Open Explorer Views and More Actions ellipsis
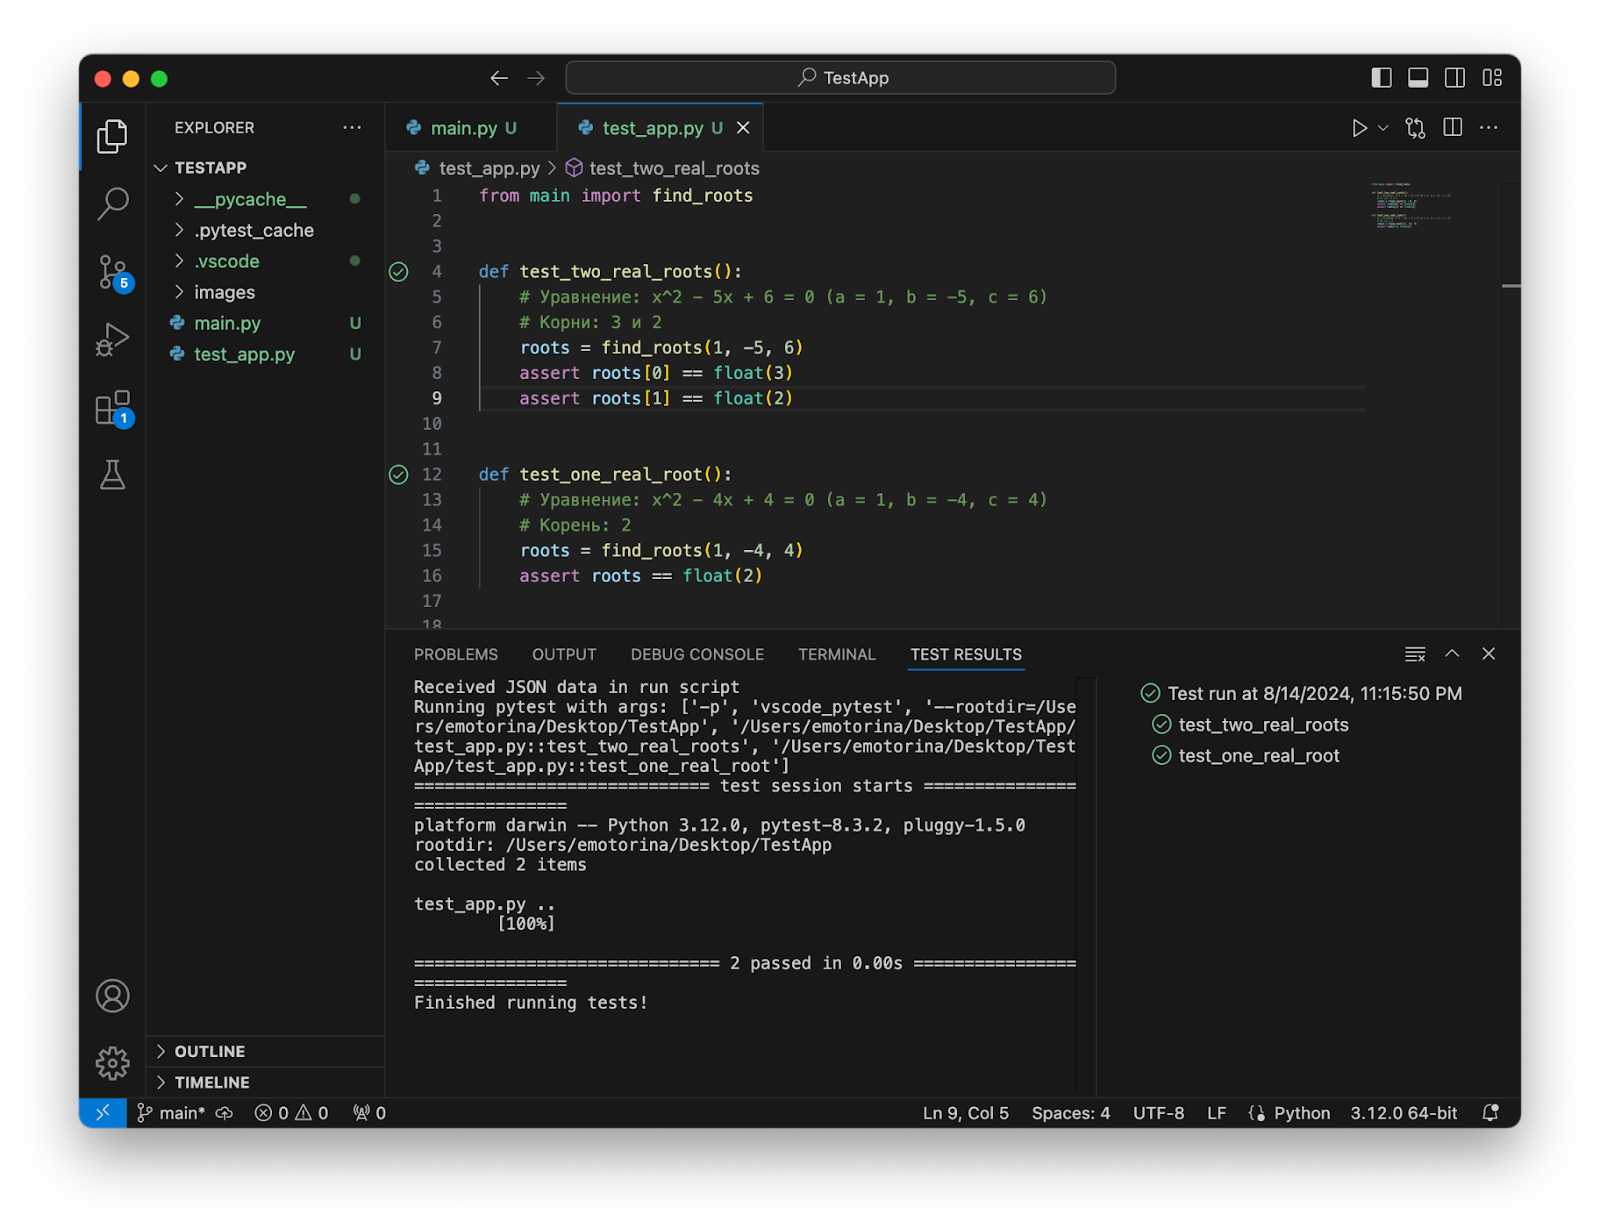This screenshot has height=1232, width=1600. pyautogui.click(x=352, y=128)
